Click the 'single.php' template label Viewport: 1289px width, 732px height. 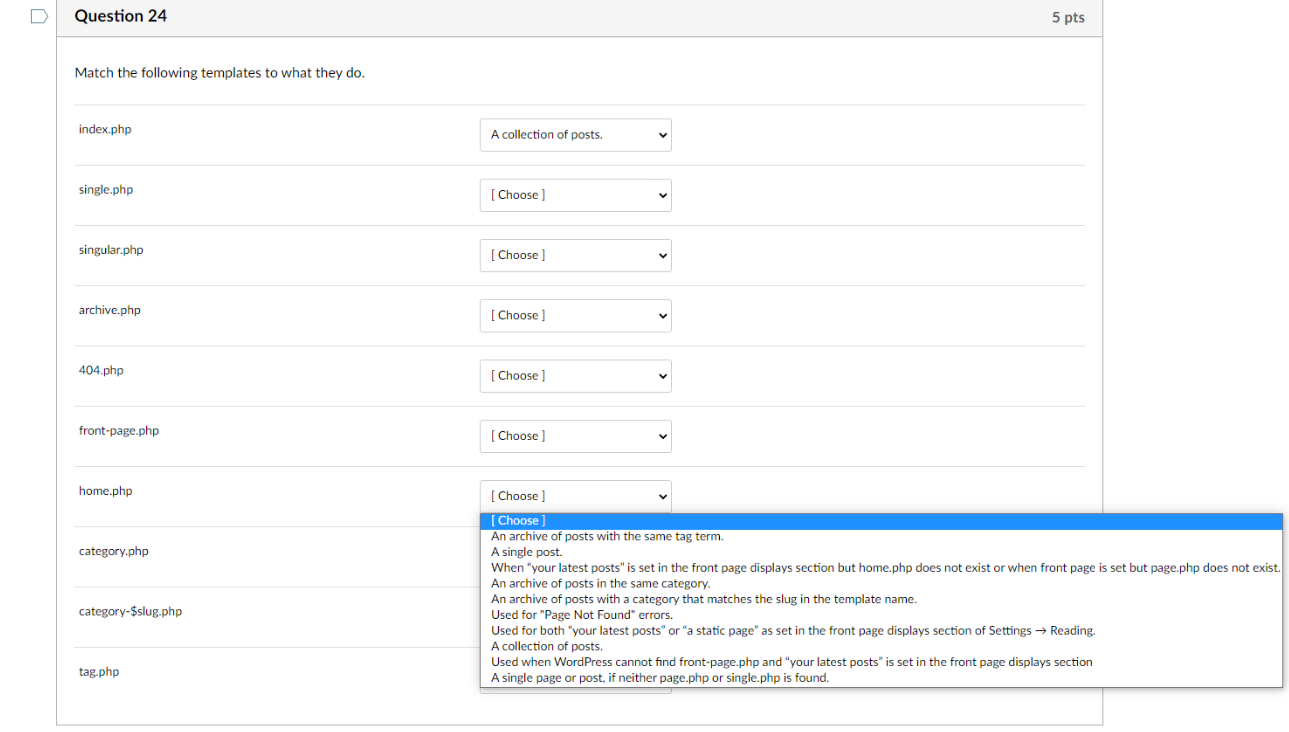[x=106, y=190]
